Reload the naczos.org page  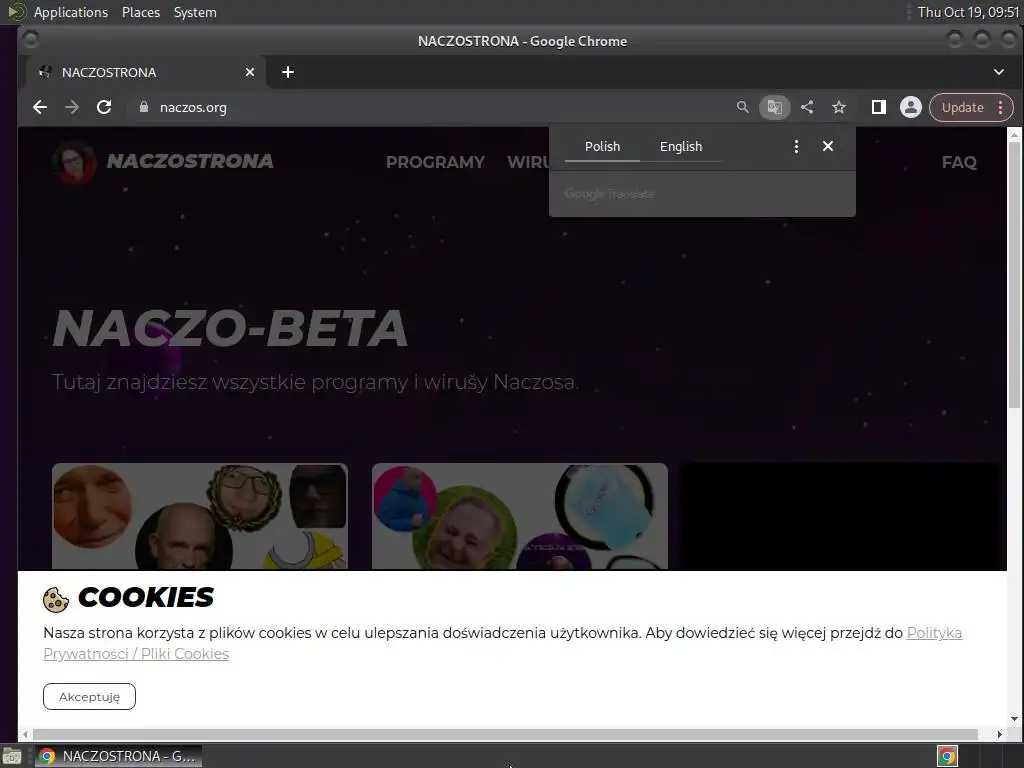tap(104, 107)
